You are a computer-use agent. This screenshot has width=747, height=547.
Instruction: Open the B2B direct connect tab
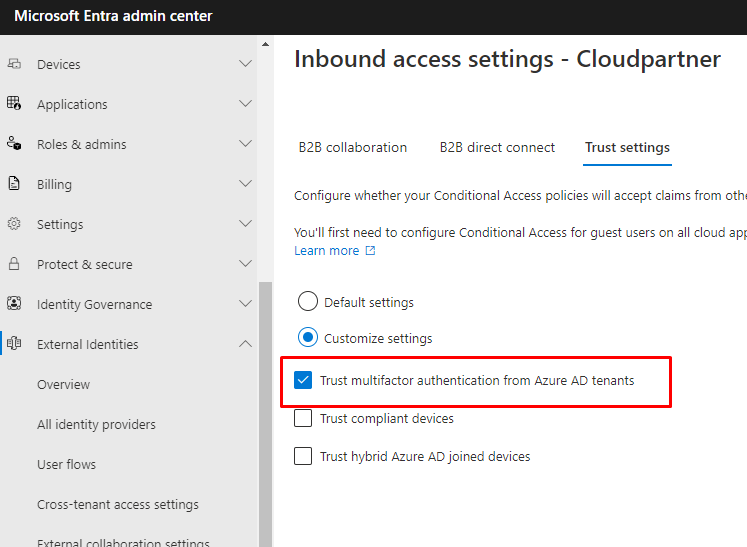tap(497, 147)
